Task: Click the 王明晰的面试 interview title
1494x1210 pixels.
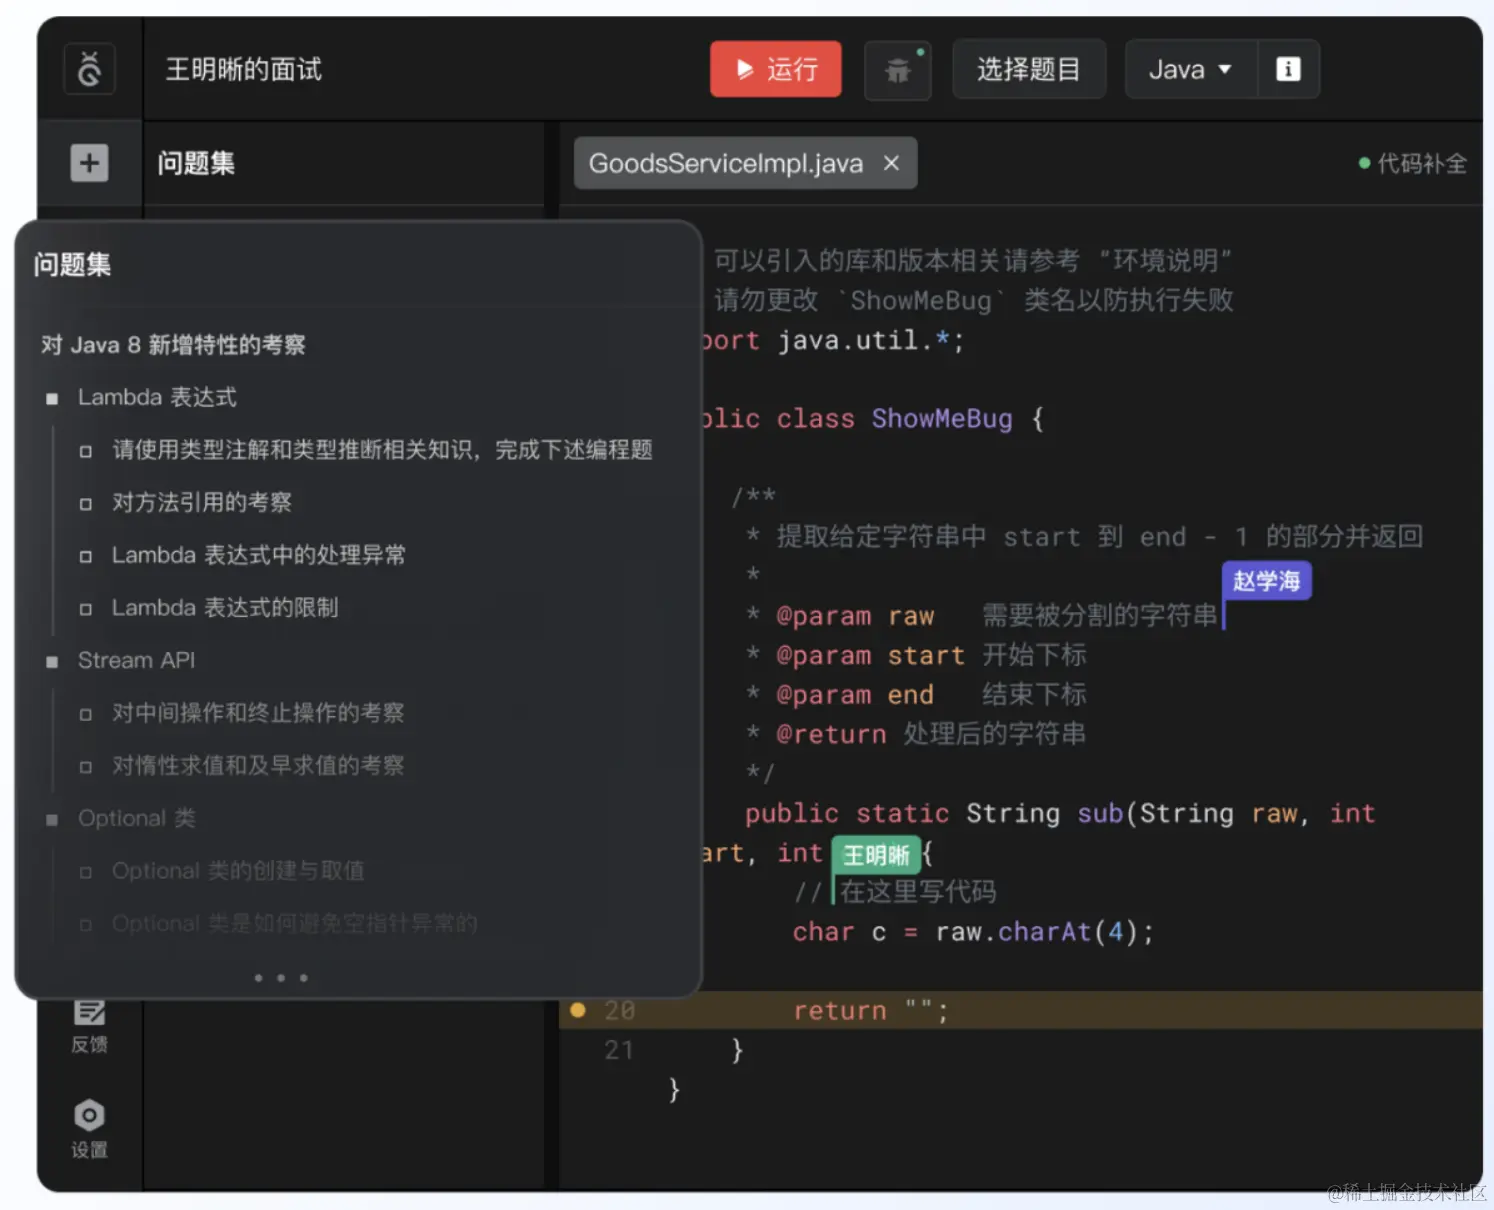Action: (244, 69)
